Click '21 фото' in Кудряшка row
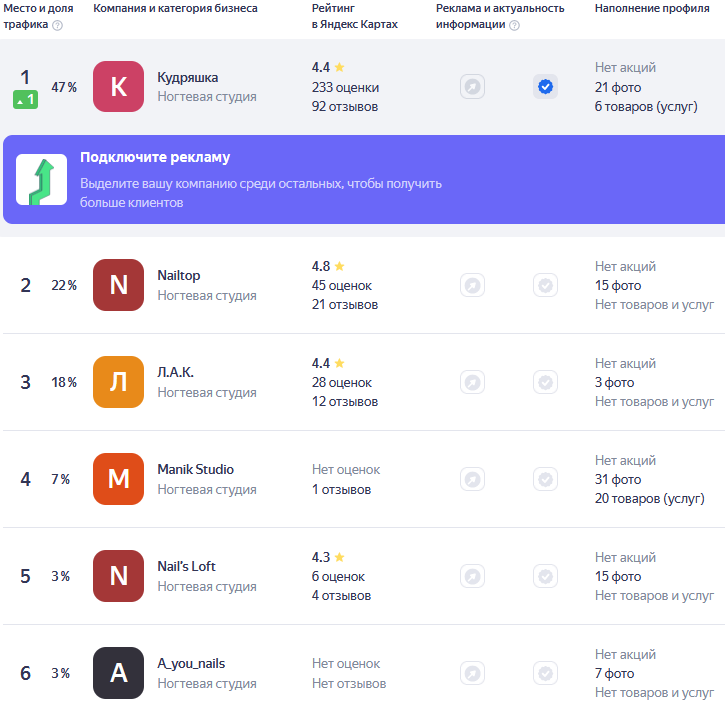 point(618,88)
